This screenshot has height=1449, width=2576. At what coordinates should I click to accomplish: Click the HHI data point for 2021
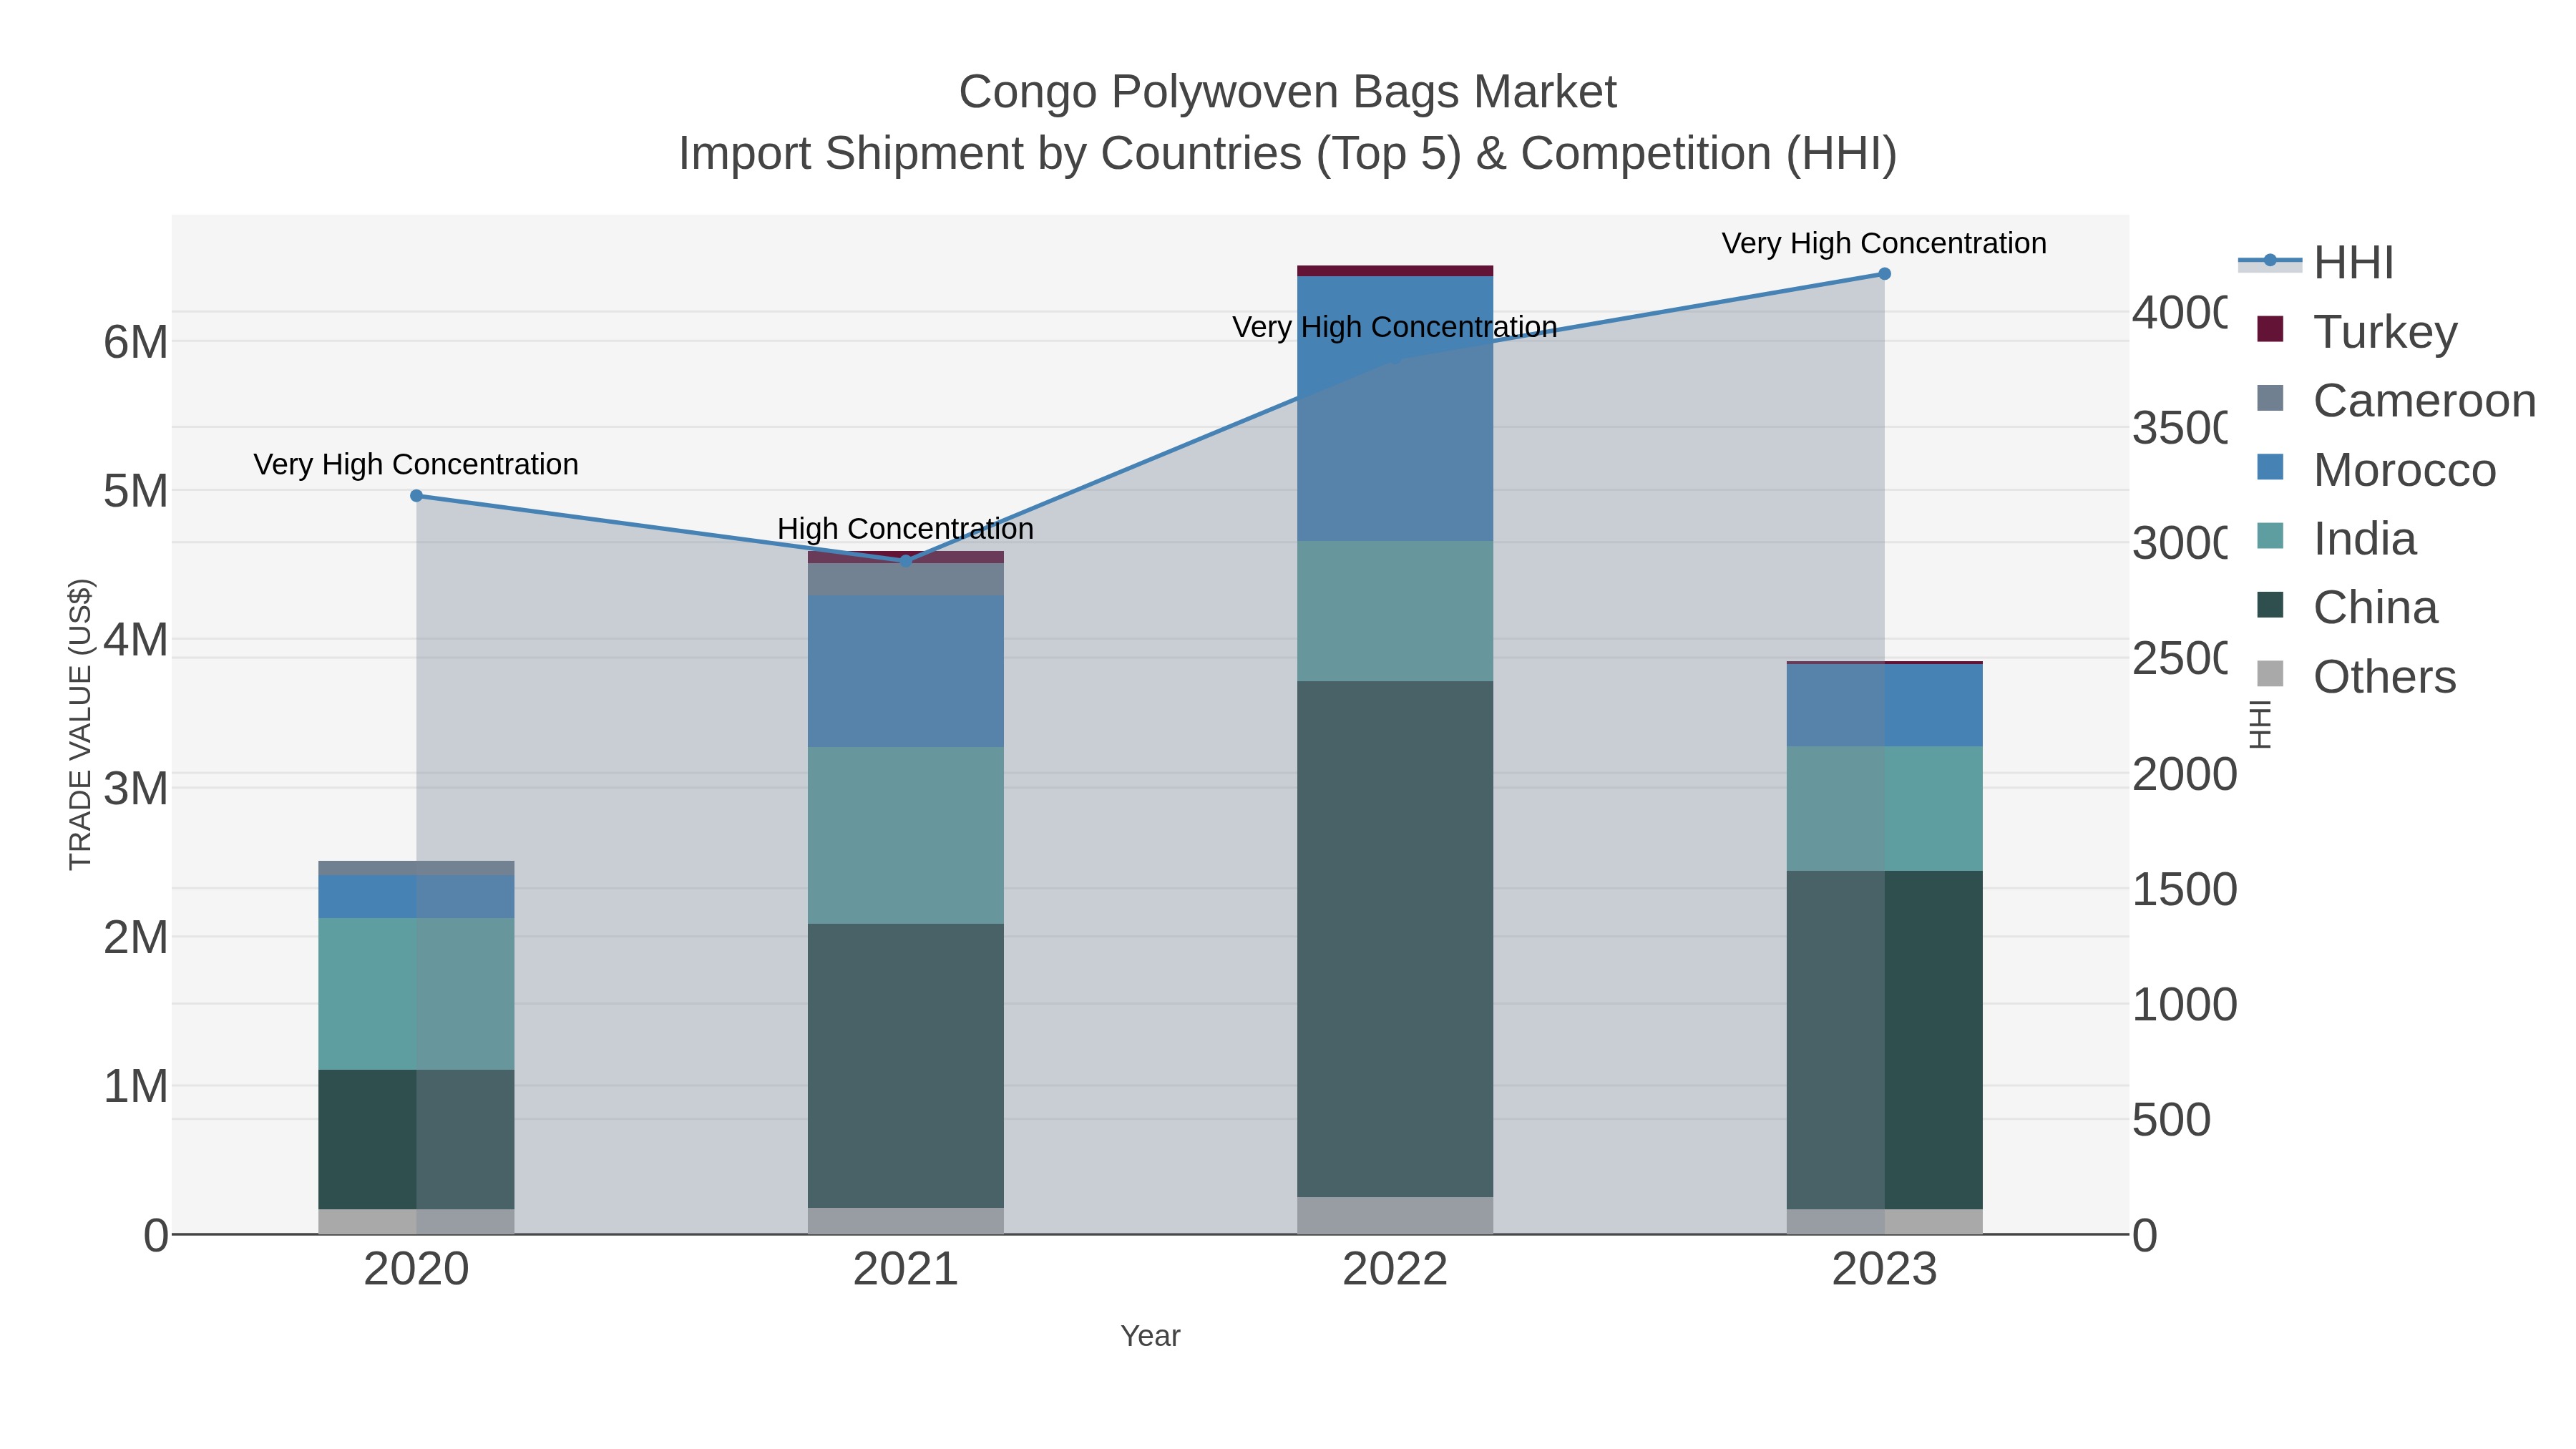(x=906, y=561)
